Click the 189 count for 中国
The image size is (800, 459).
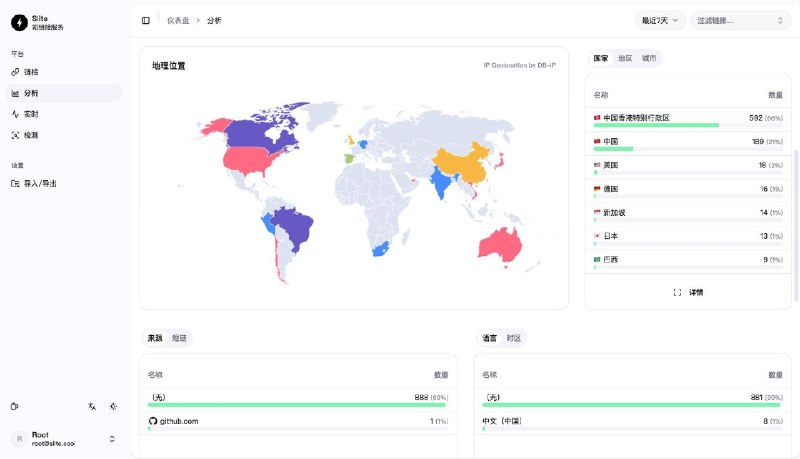pos(758,141)
